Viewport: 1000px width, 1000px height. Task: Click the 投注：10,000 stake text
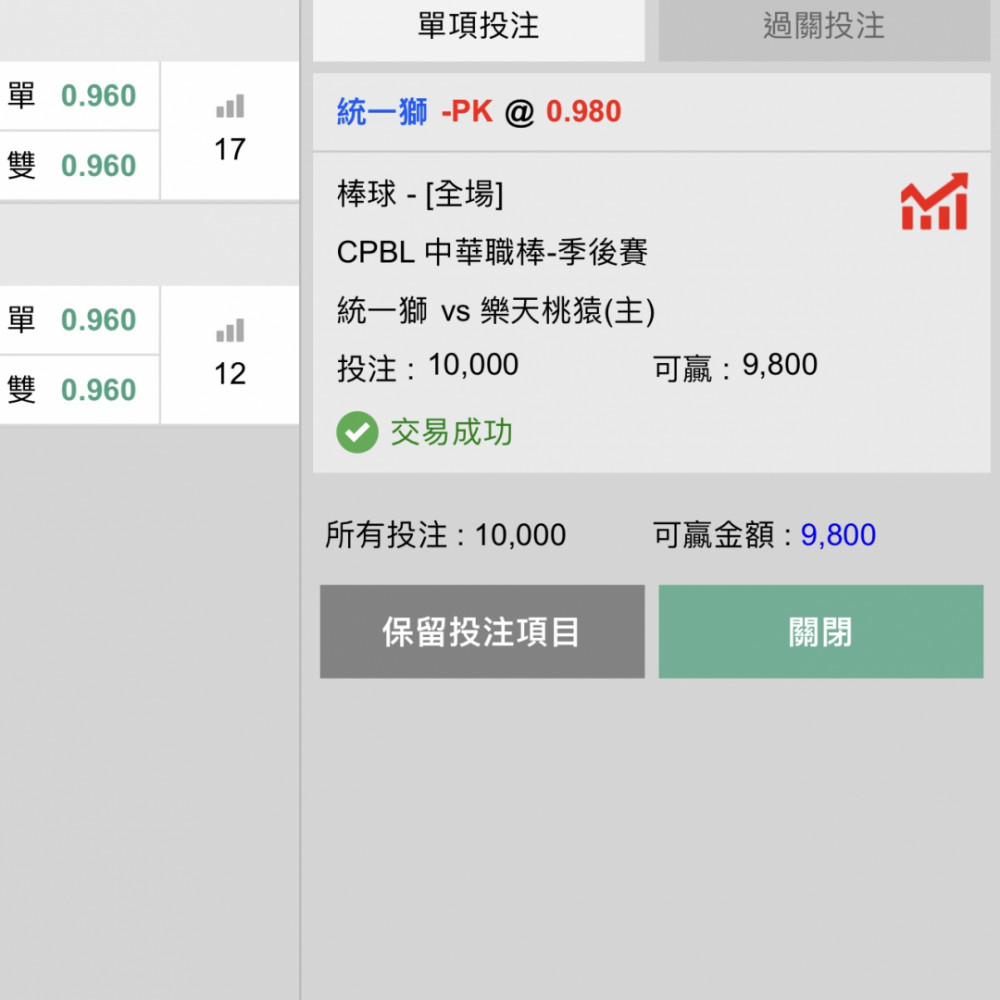(427, 367)
